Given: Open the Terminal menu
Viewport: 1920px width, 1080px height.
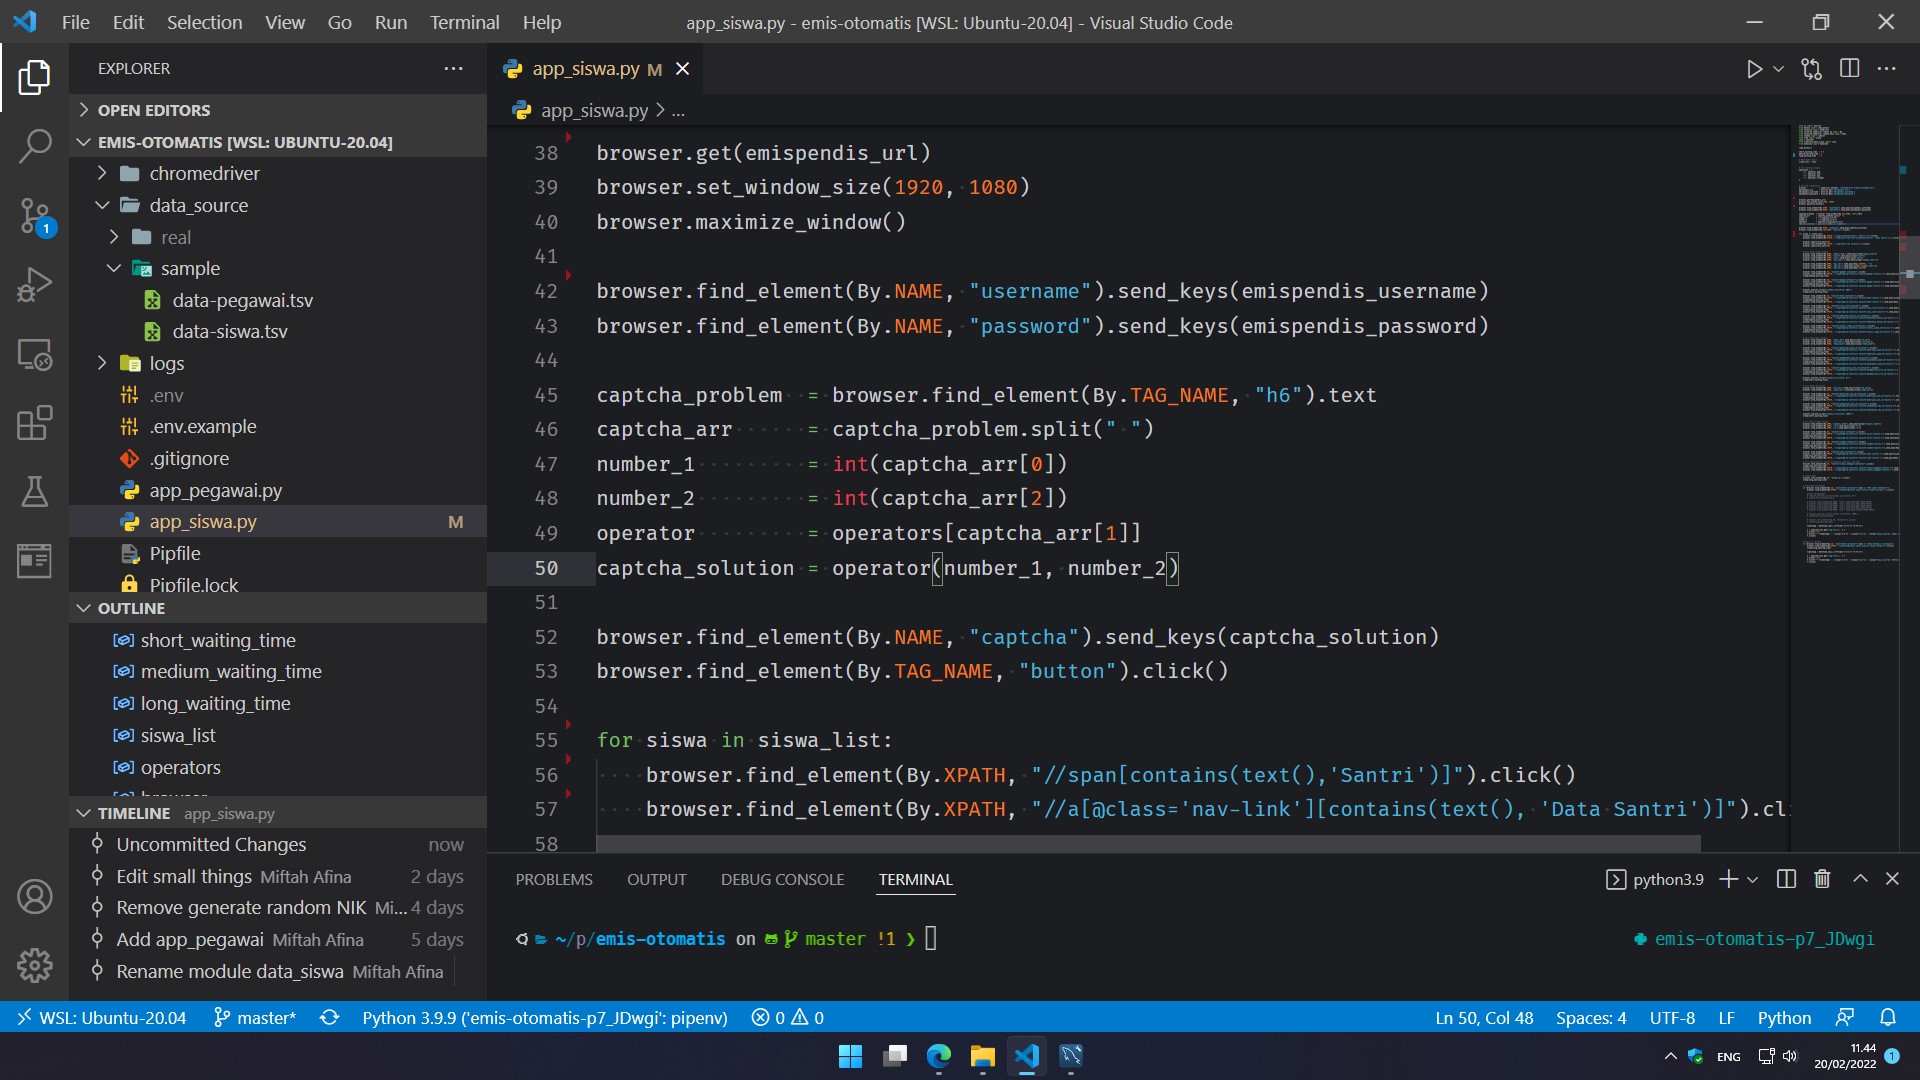Looking at the screenshot, I should [x=464, y=22].
